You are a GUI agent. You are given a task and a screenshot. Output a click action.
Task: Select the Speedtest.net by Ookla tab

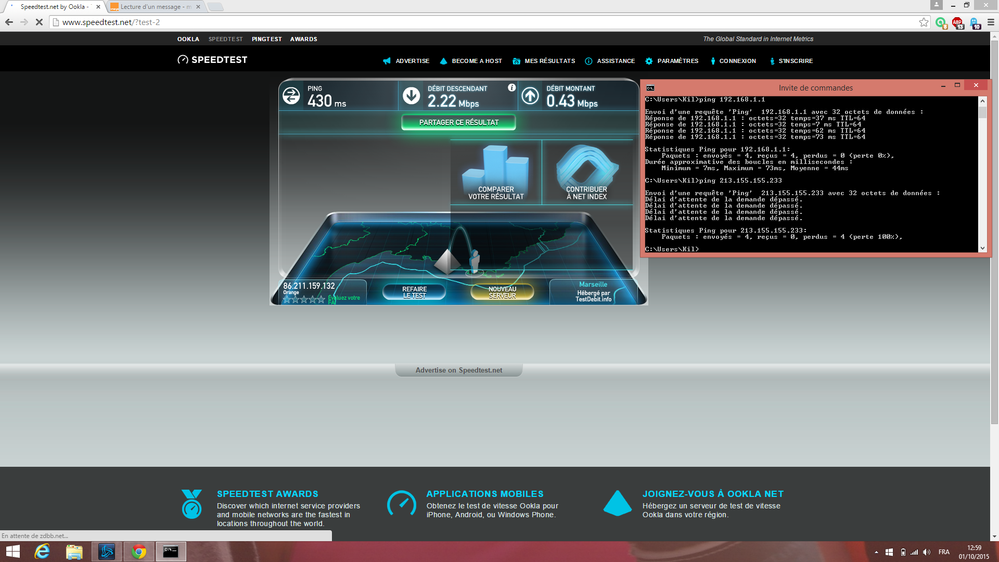[54, 6]
